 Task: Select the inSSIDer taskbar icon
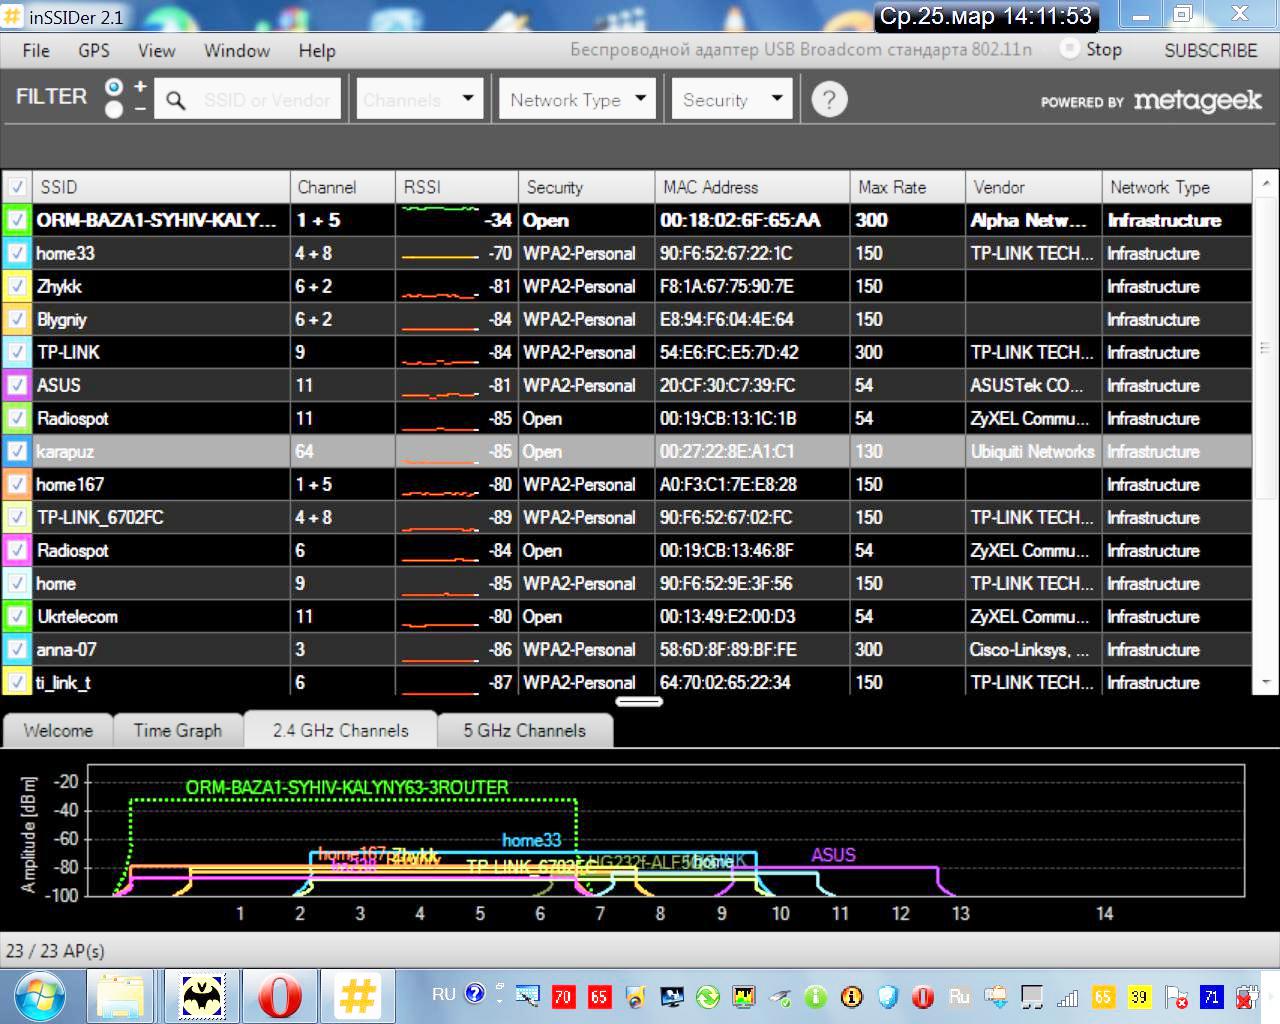tap(358, 996)
